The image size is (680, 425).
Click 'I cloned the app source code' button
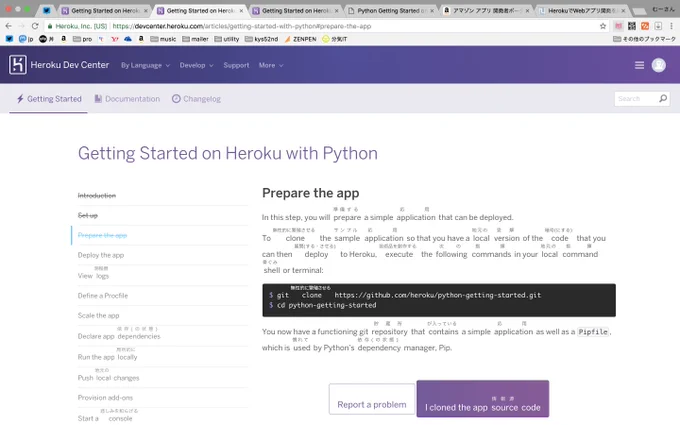click(x=483, y=399)
